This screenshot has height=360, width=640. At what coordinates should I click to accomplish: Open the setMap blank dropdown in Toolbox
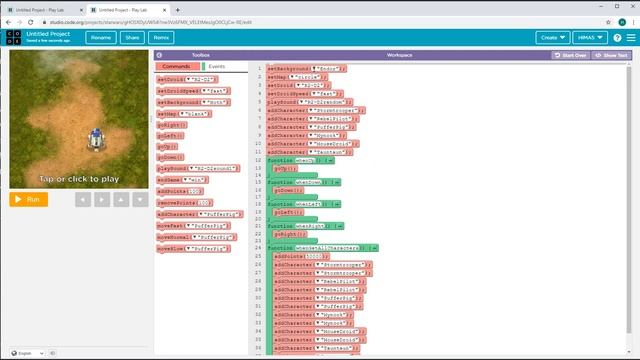pyautogui.click(x=194, y=114)
